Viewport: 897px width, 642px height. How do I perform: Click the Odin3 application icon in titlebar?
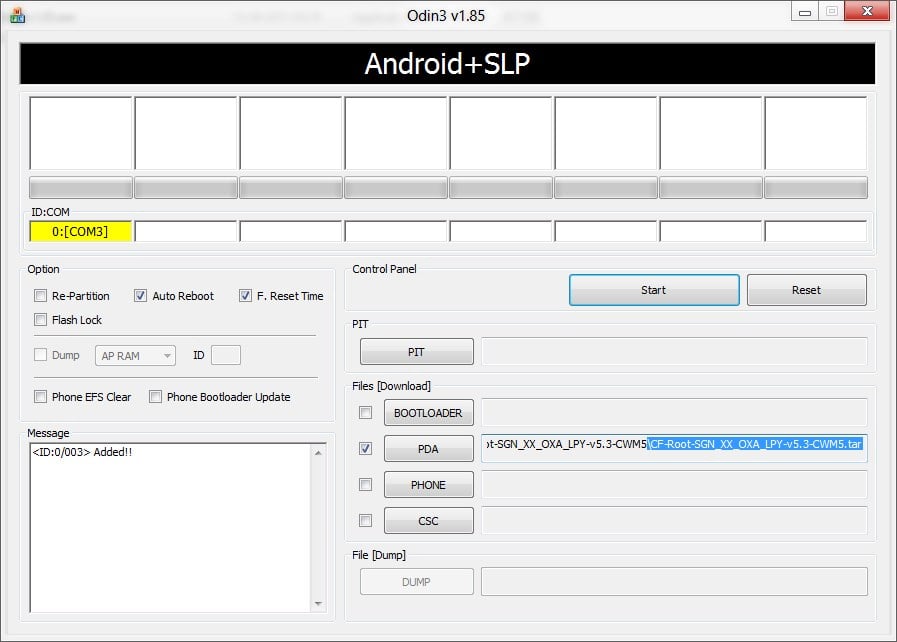click(18, 16)
